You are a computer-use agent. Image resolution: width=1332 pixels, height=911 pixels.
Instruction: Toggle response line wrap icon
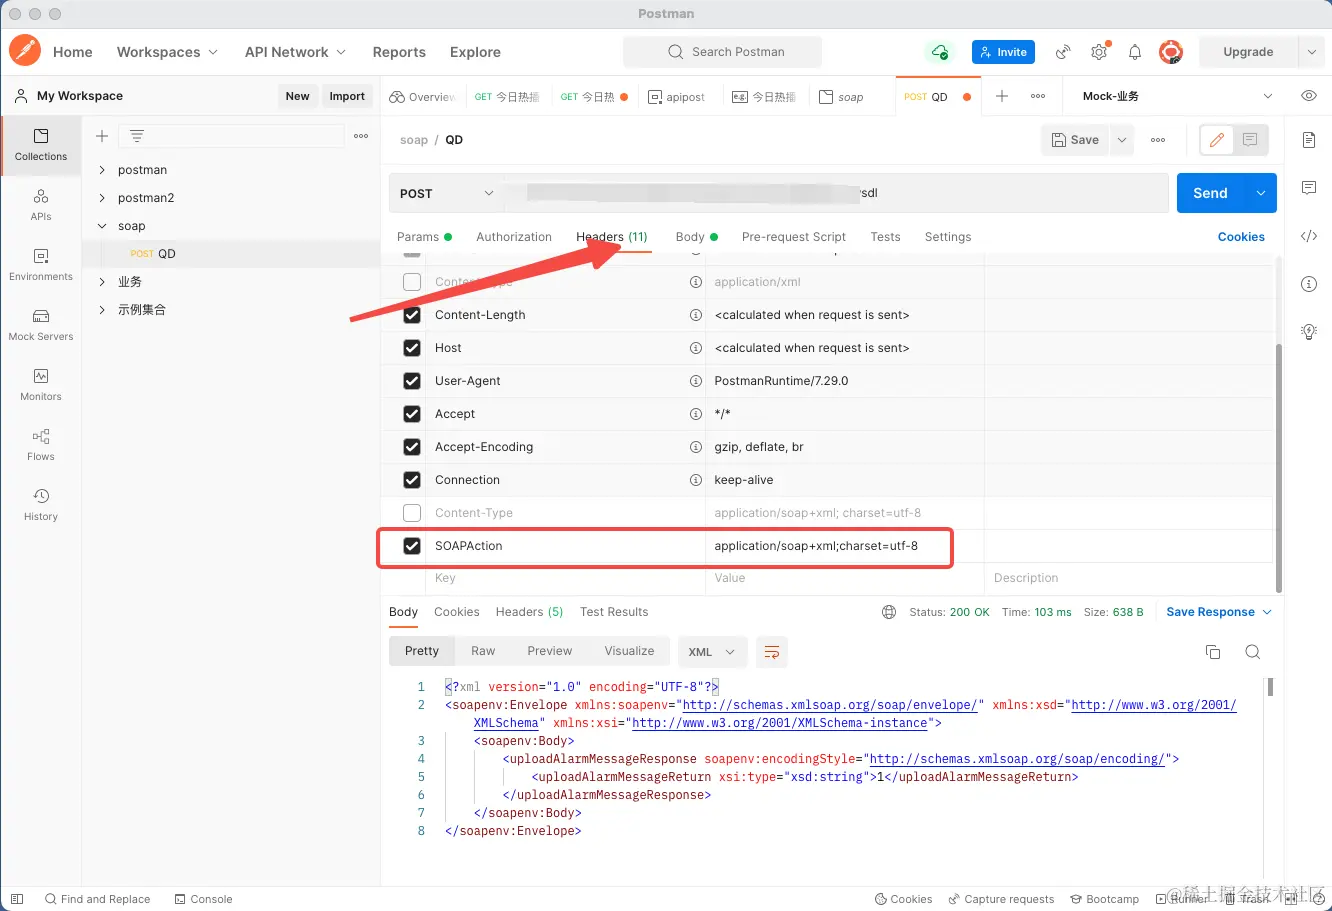click(x=772, y=652)
